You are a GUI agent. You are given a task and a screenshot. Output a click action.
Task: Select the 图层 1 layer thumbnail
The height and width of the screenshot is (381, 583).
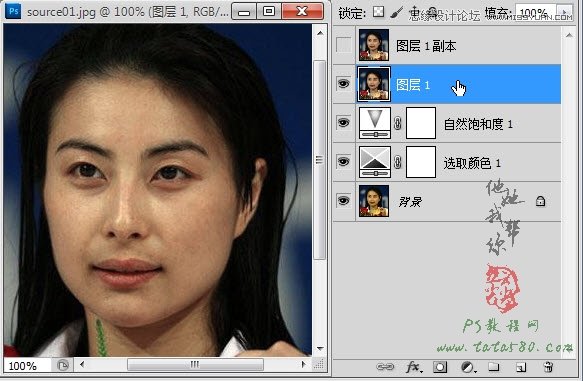click(x=374, y=84)
